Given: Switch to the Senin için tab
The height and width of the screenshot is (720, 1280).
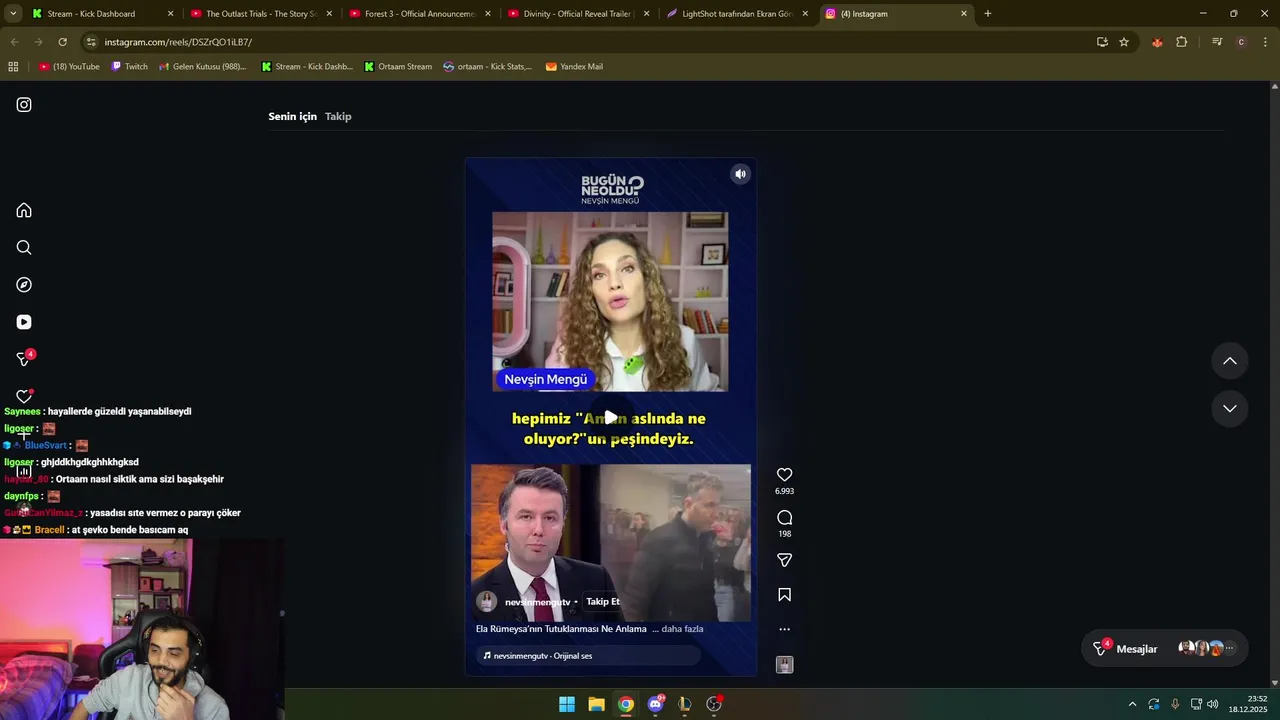Looking at the screenshot, I should click(x=292, y=116).
